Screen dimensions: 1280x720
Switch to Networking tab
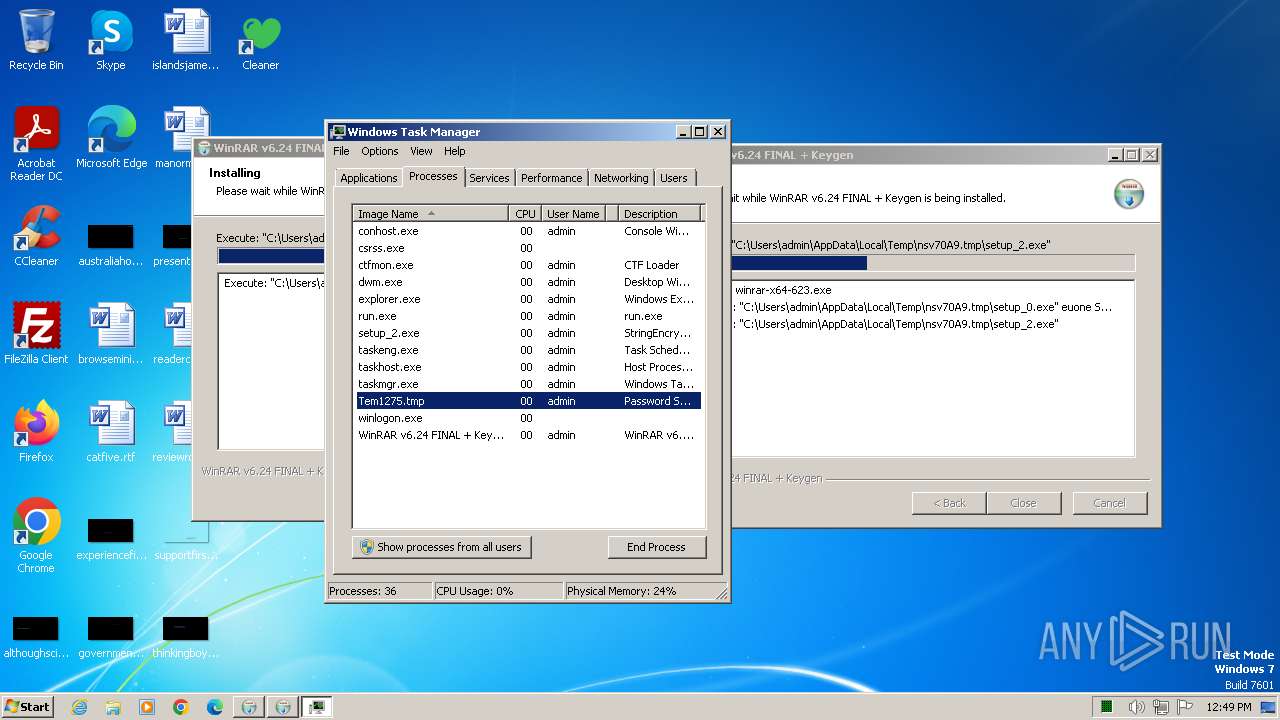click(621, 178)
